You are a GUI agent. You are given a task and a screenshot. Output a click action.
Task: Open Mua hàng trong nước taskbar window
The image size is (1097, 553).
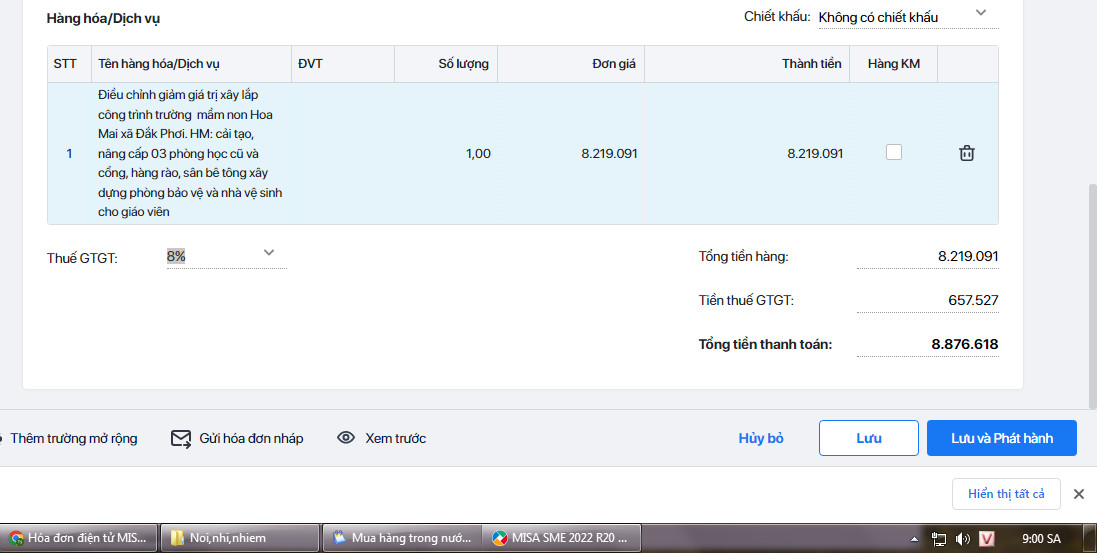click(401, 538)
